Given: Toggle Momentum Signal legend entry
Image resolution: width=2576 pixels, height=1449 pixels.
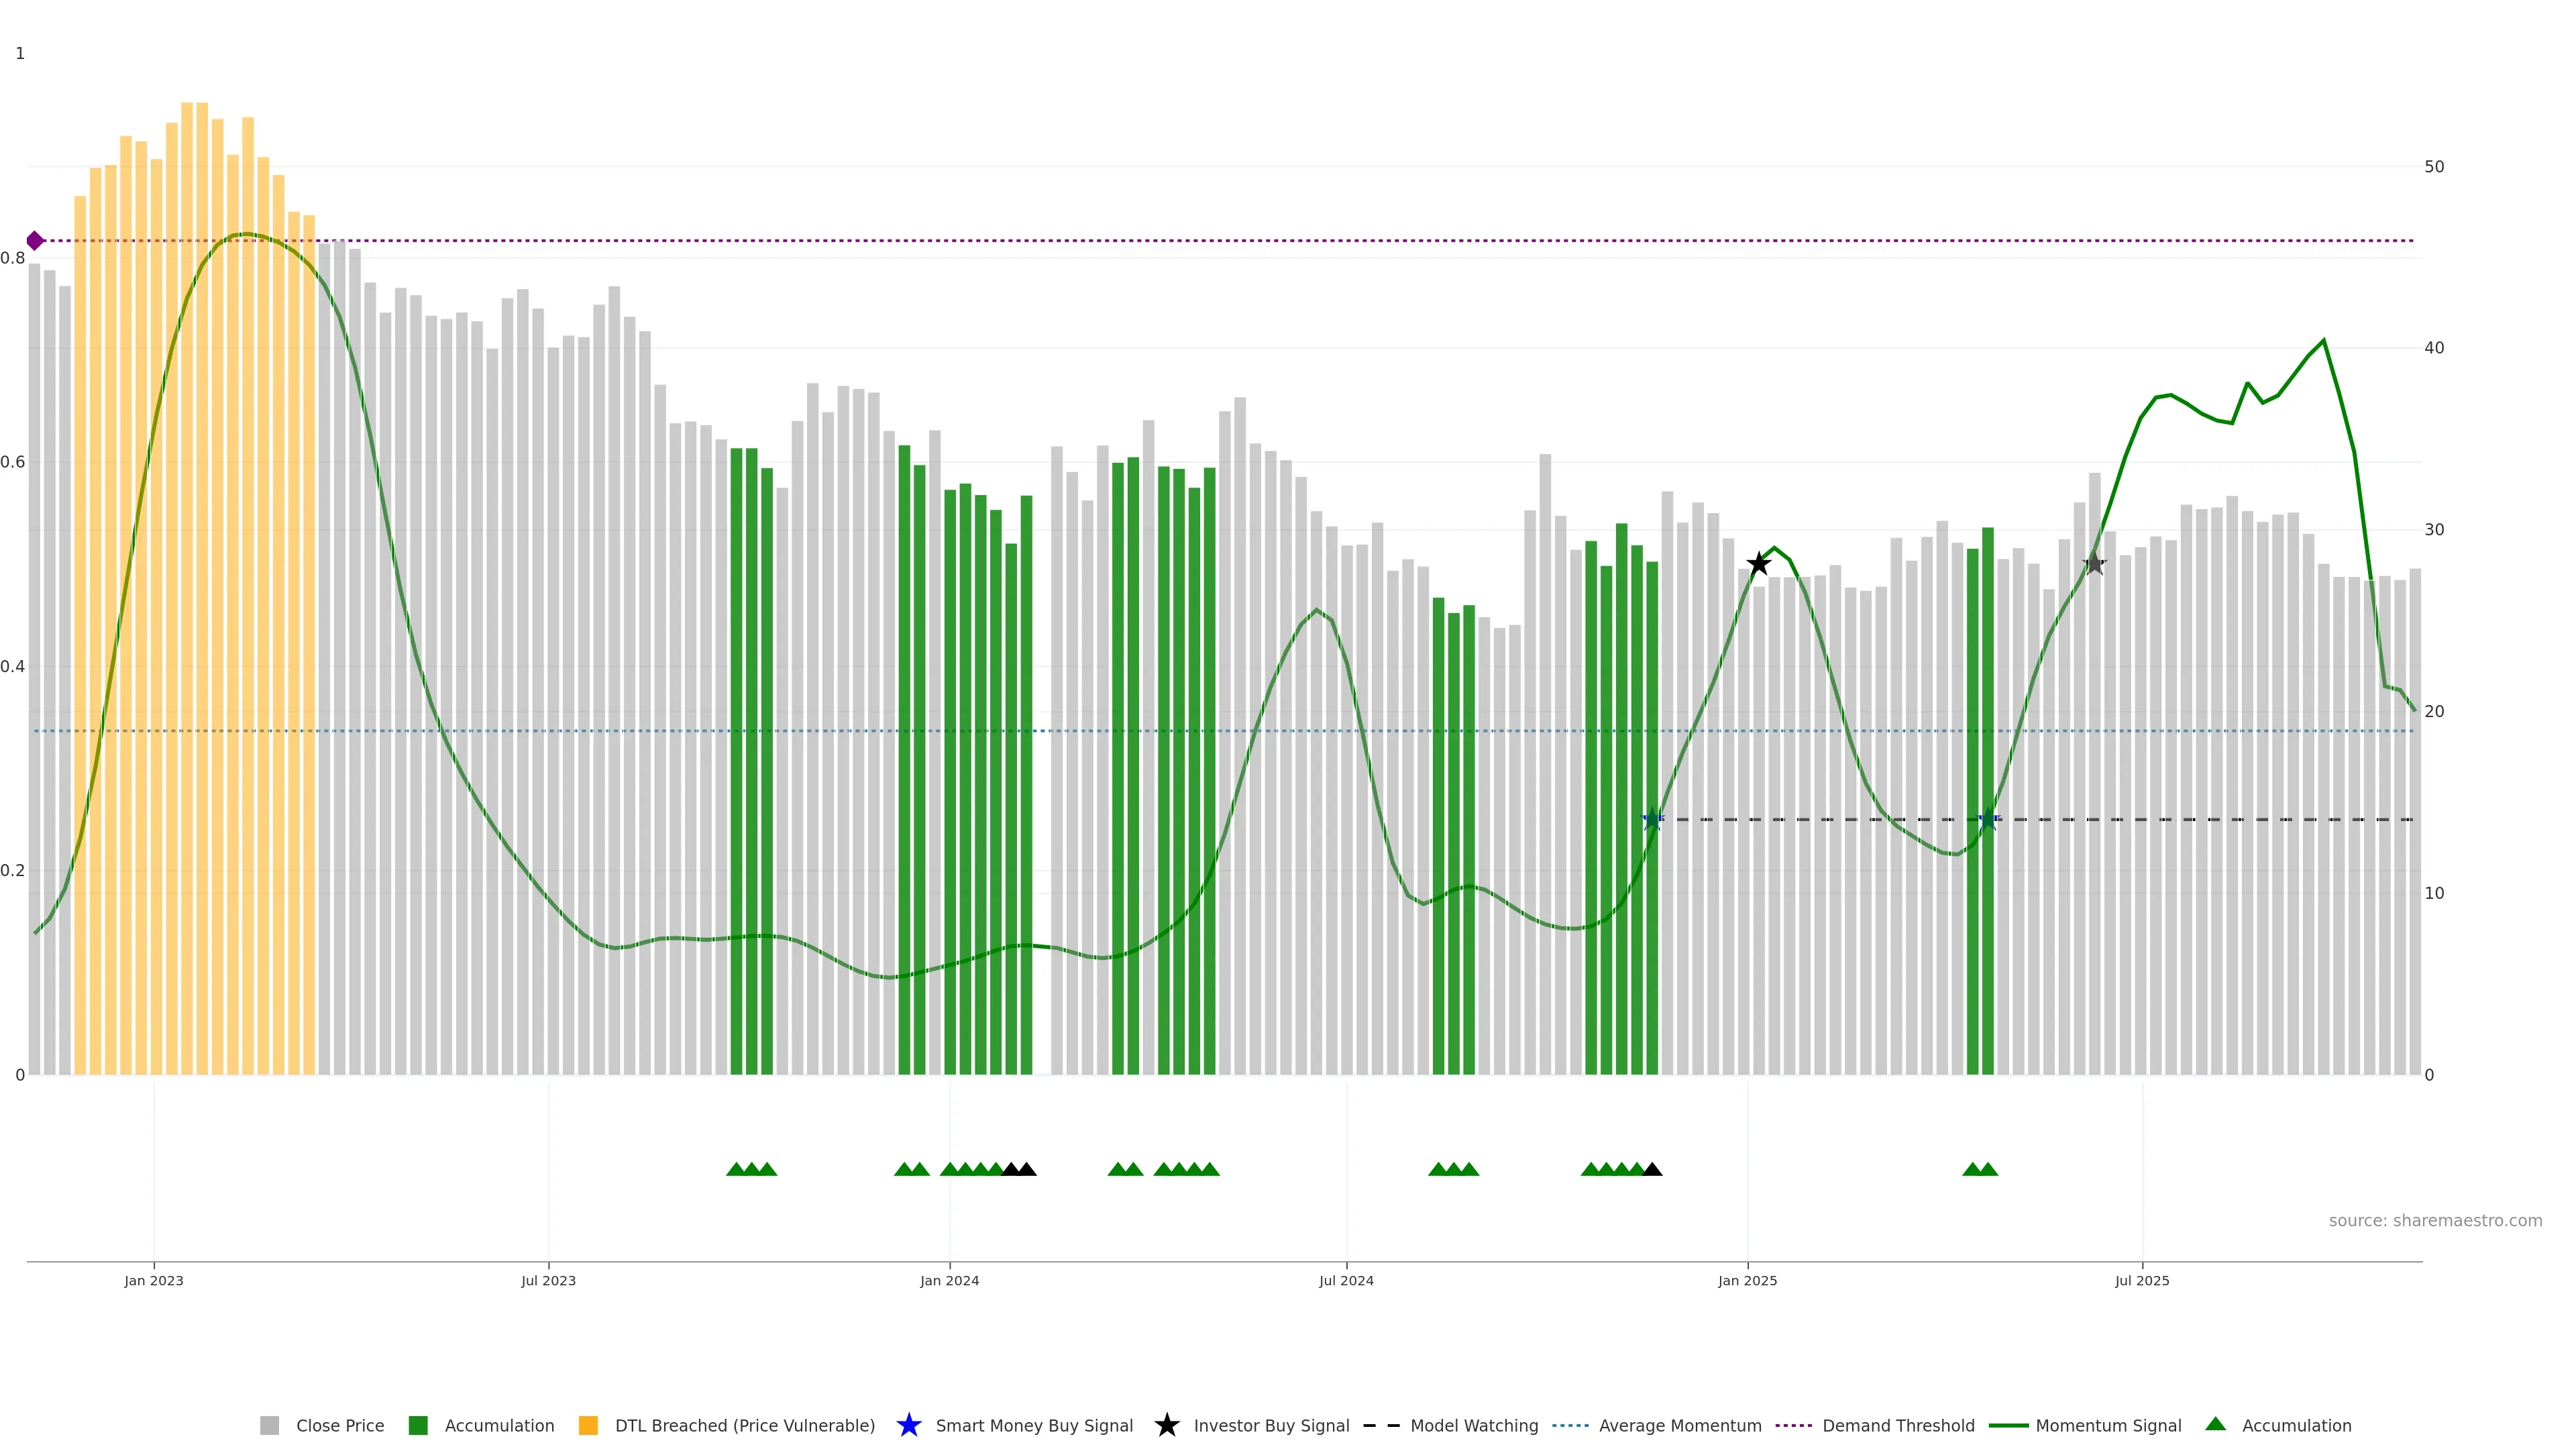Looking at the screenshot, I should [x=2108, y=1425].
